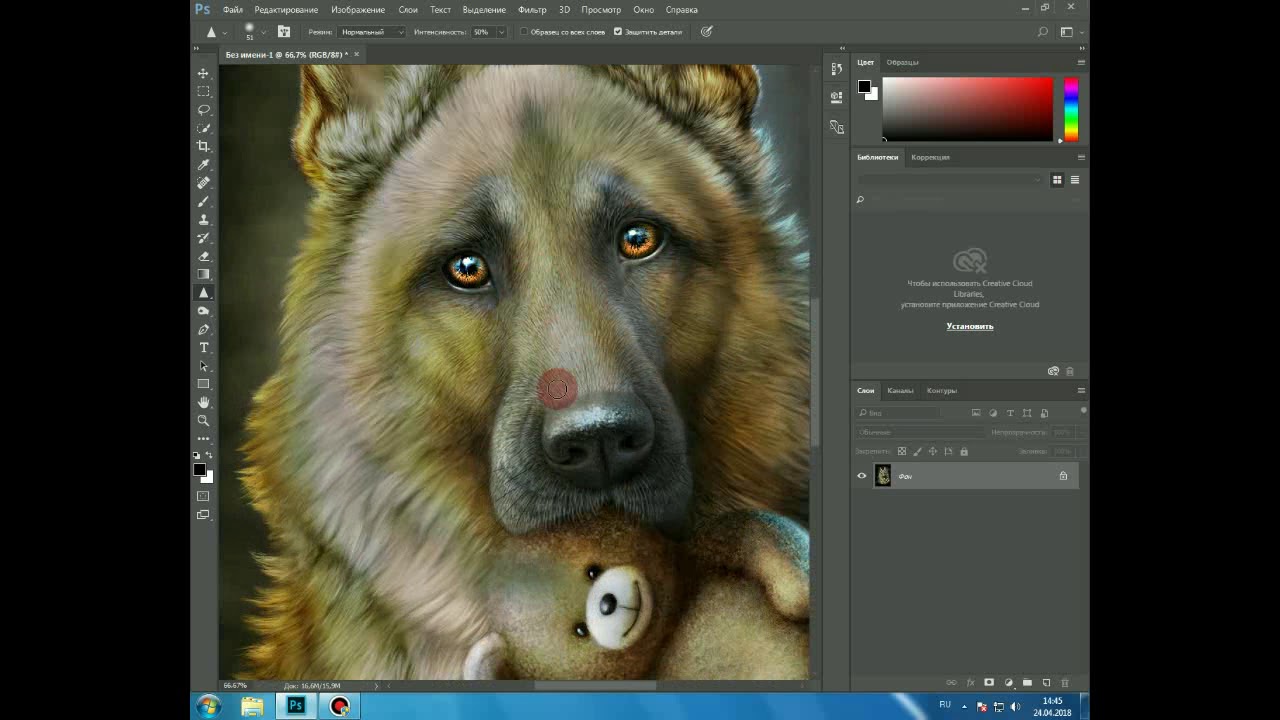
Task: Enable 'Образец со всех слоев' checkbox
Action: click(x=524, y=32)
